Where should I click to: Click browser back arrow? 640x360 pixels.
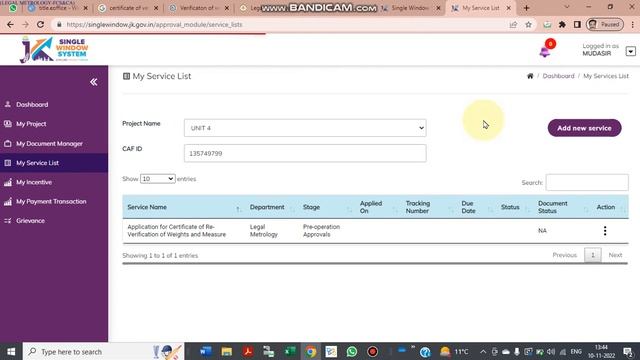coord(10,24)
